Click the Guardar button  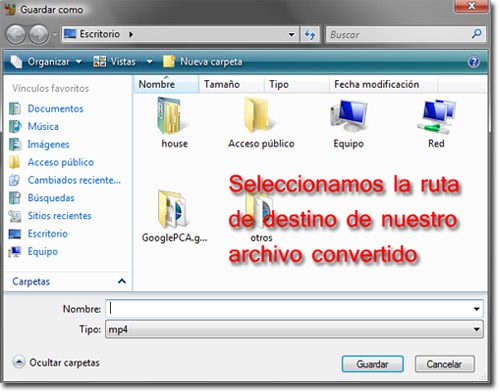372,364
